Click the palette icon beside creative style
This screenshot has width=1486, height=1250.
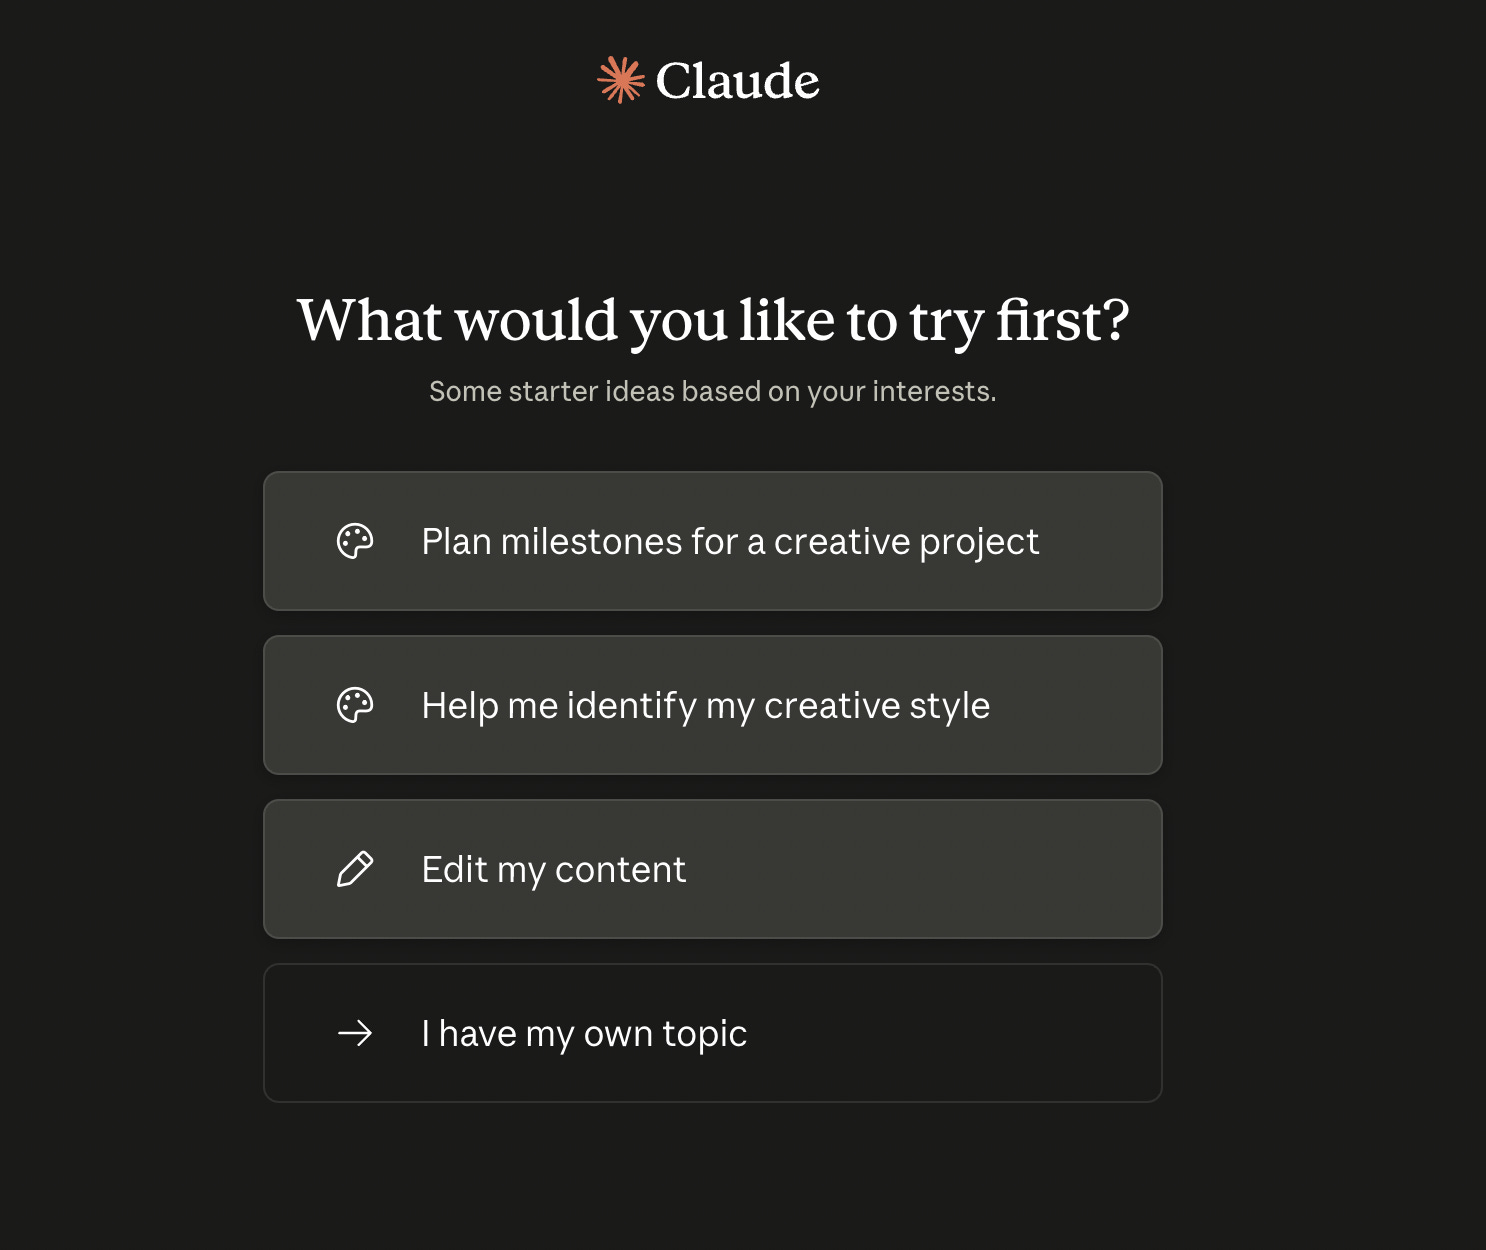pos(355,705)
